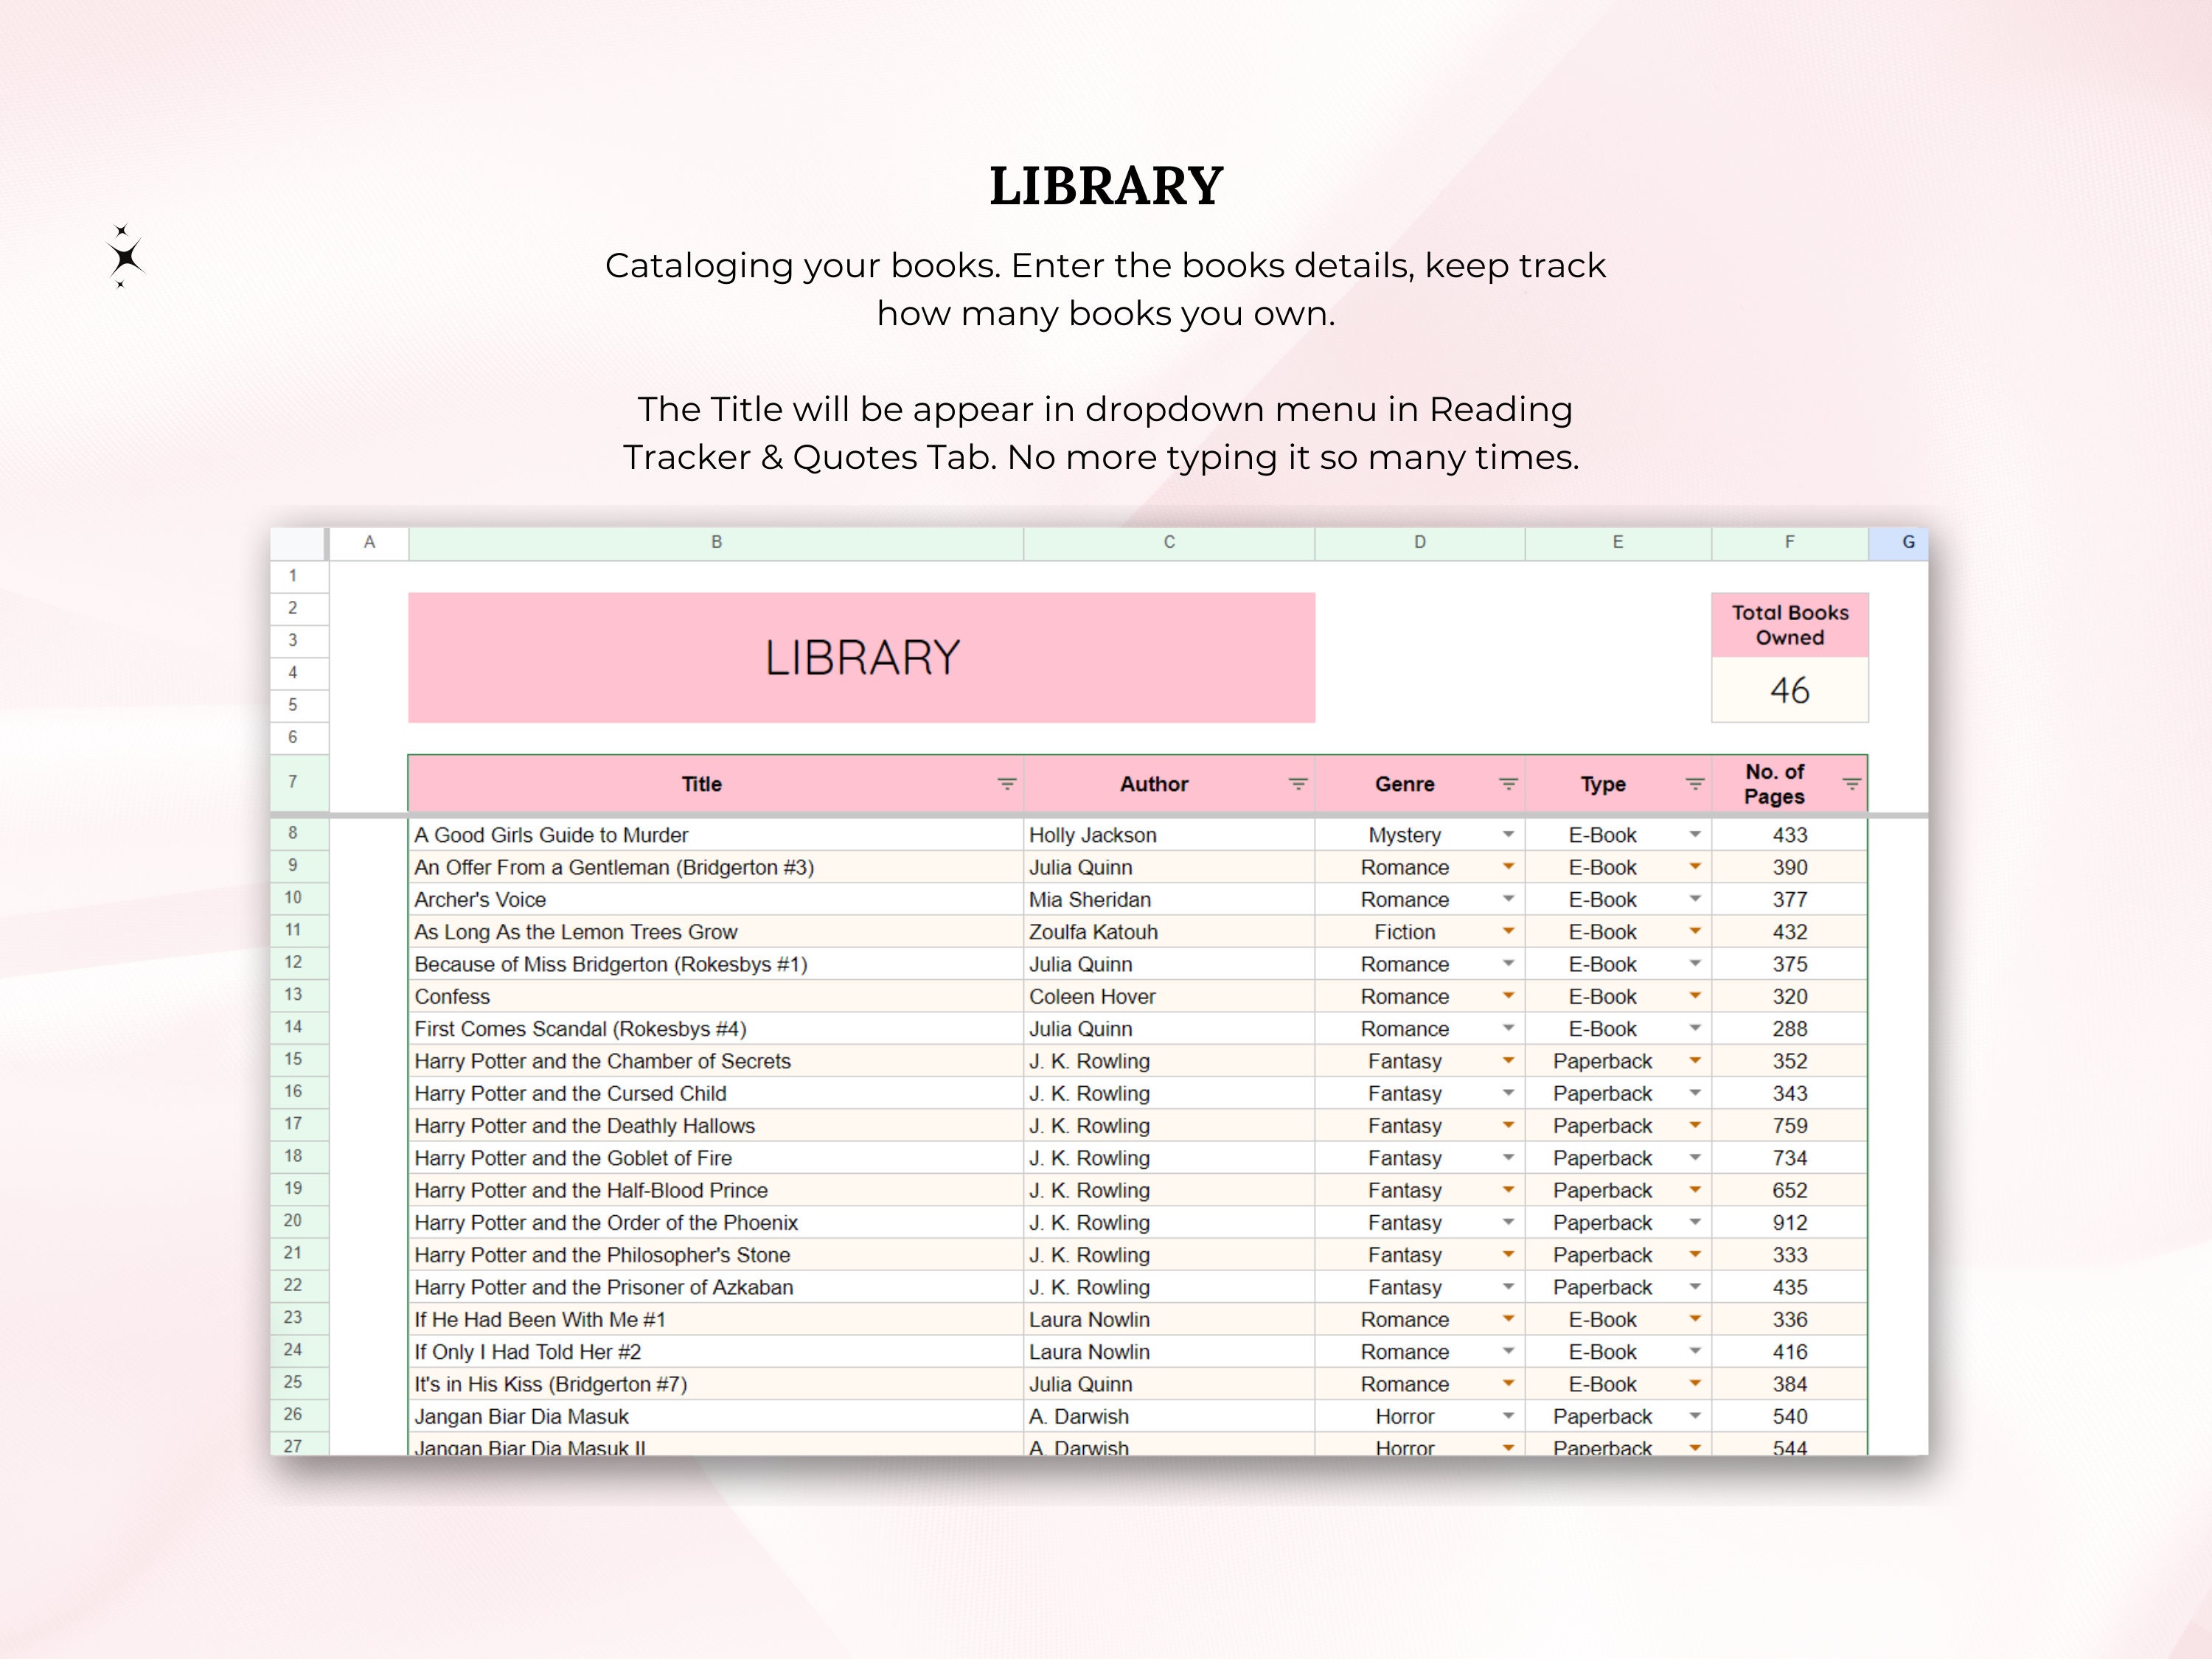Click the Title column header cell
Viewport: 2212px width, 1659px height.
[x=716, y=784]
